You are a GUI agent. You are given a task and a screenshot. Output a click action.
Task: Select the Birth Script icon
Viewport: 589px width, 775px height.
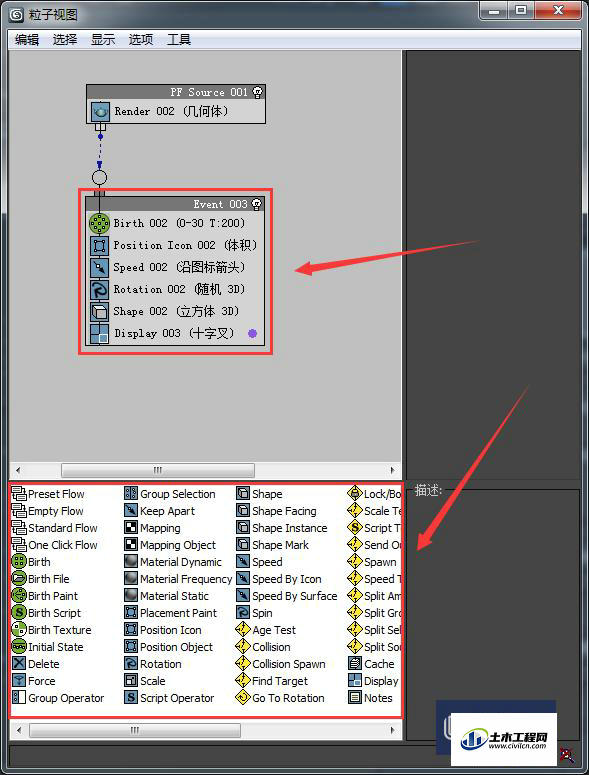tap(19, 613)
